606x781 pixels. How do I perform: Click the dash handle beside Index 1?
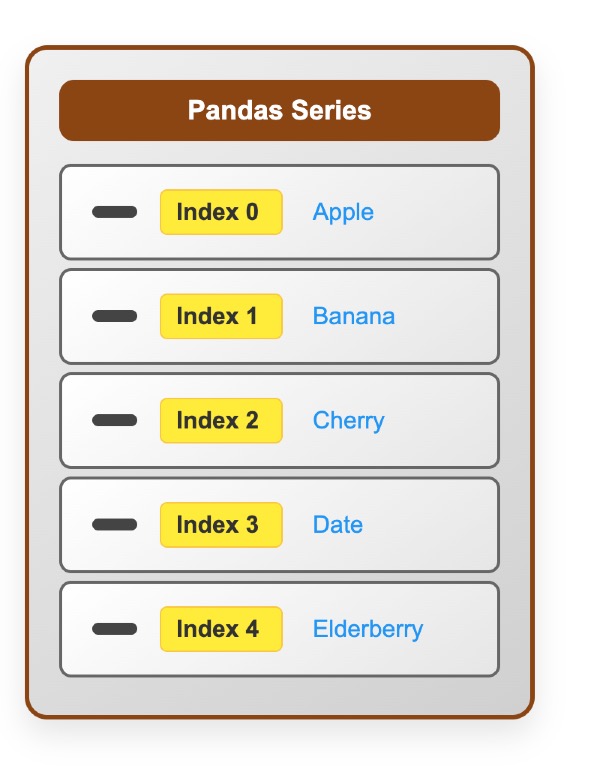114,316
